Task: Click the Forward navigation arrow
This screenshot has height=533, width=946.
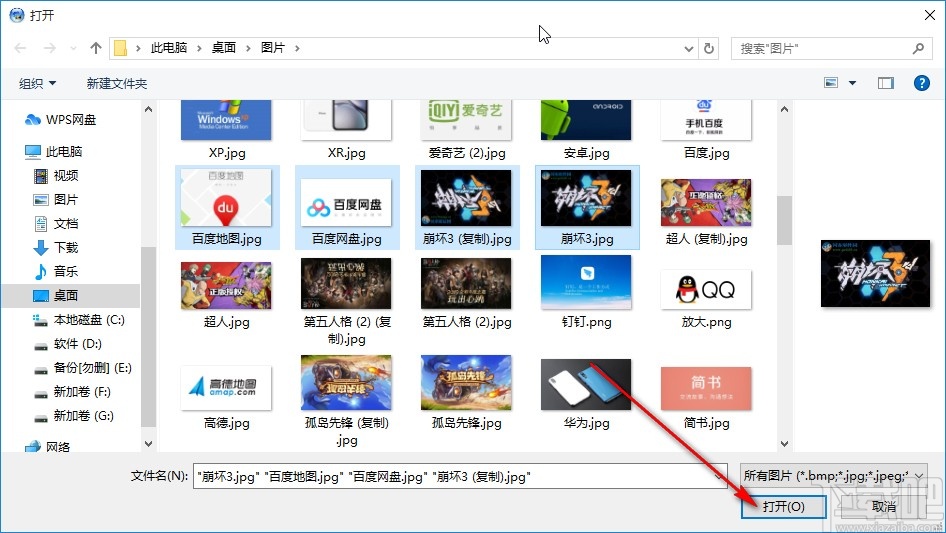Action: pos(49,48)
